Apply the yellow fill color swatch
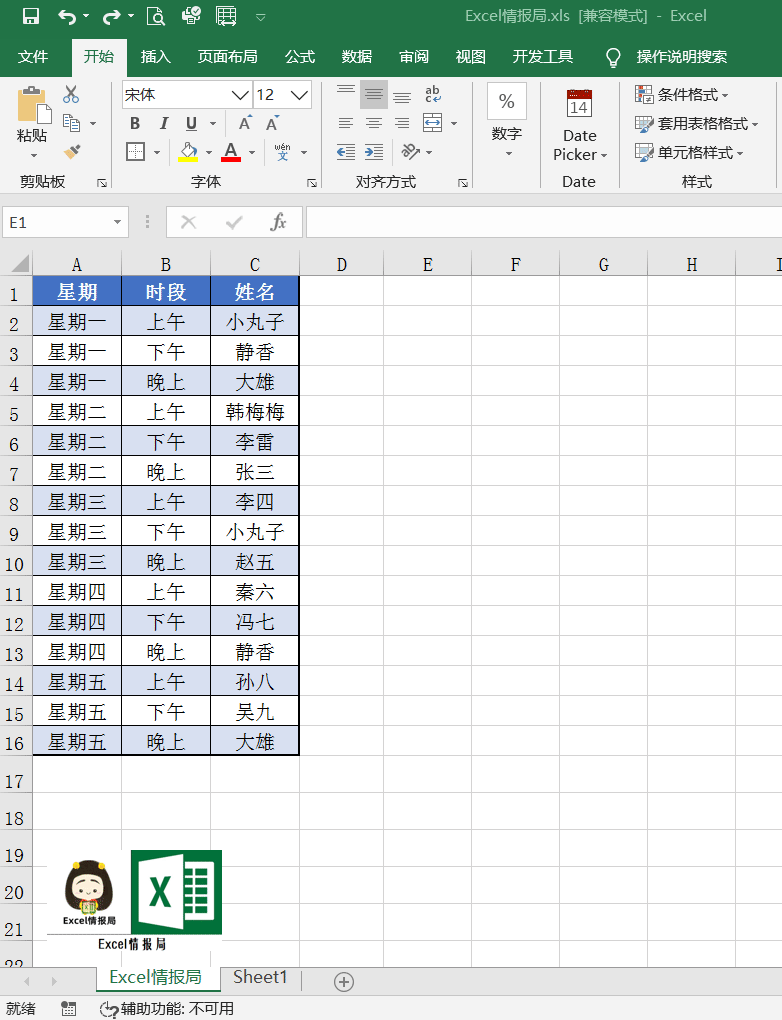This screenshot has height=1020, width=782. coord(187,152)
